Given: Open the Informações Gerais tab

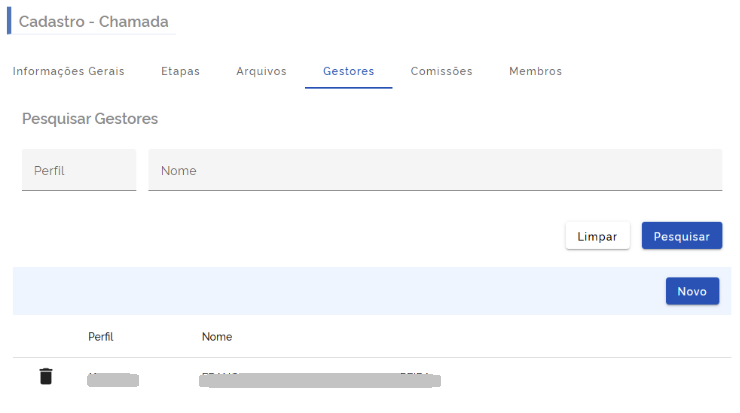Looking at the screenshot, I should (69, 71).
